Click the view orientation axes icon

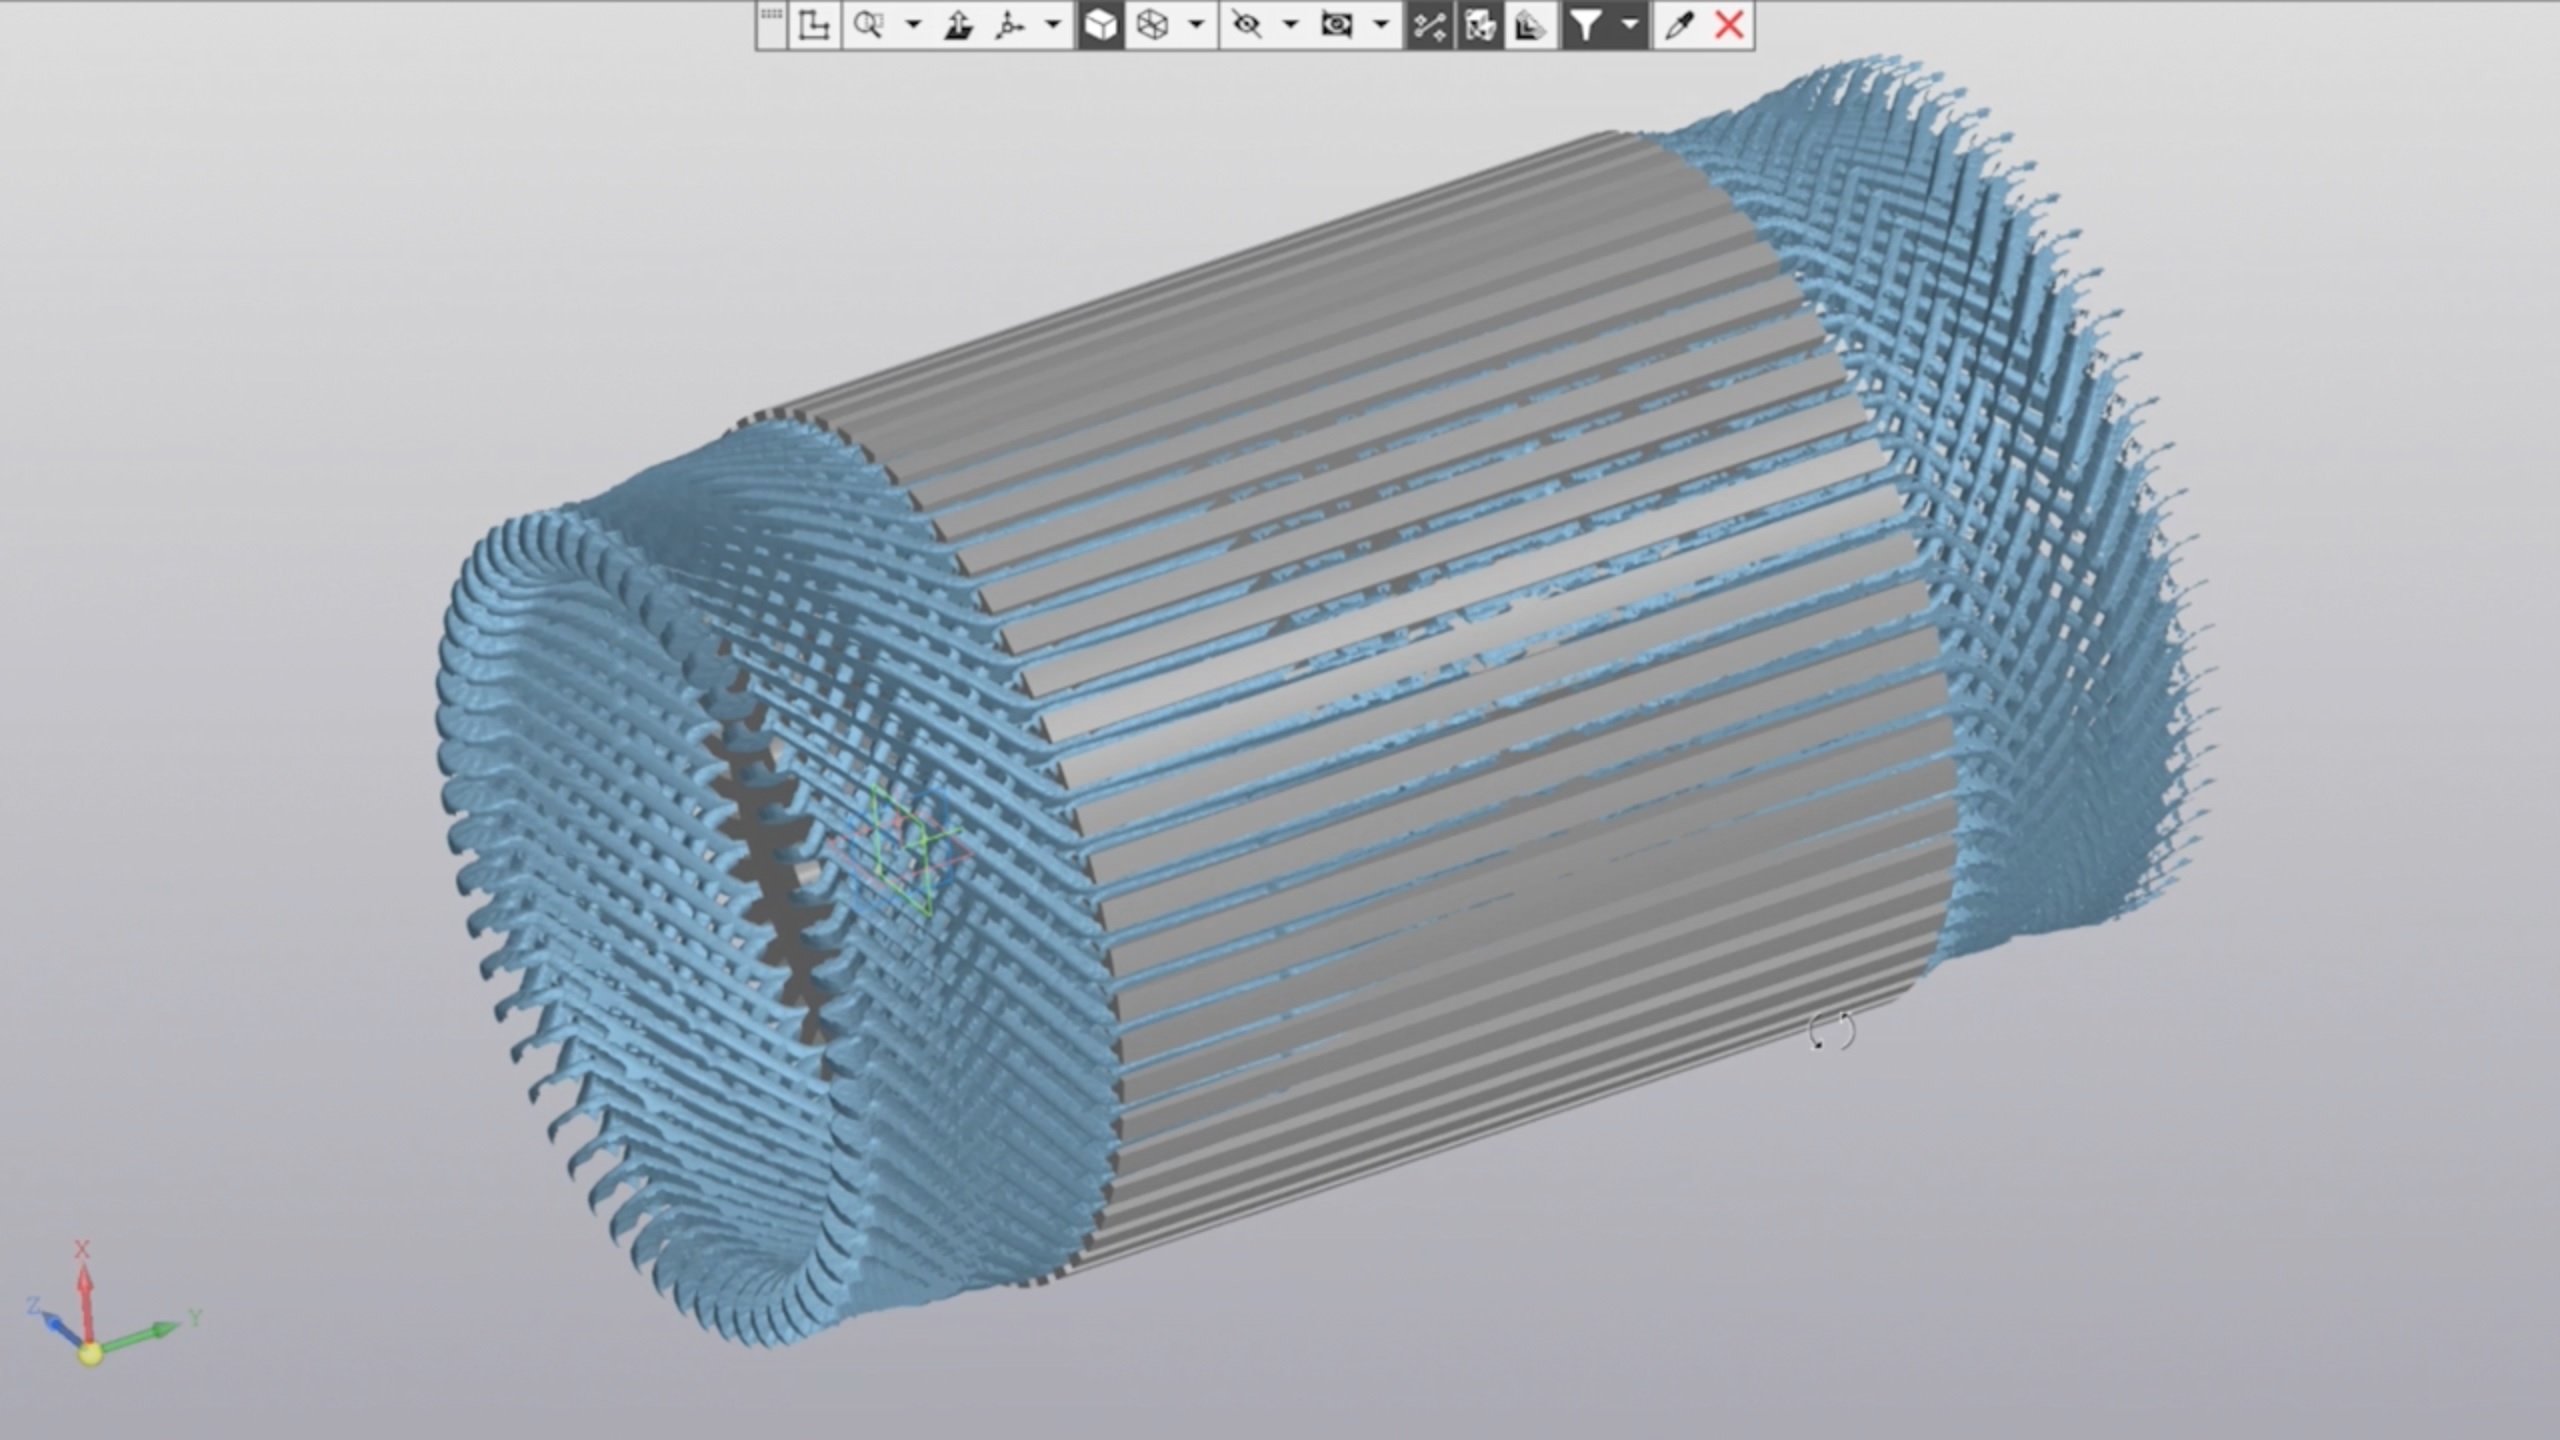pyautogui.click(x=1010, y=25)
